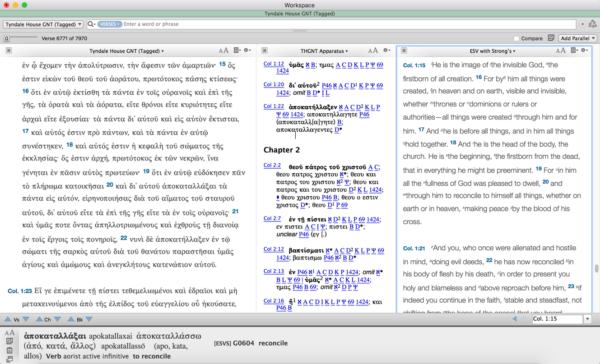Open the workspace share icon at far right
600x364 pixels.
[x=592, y=24]
